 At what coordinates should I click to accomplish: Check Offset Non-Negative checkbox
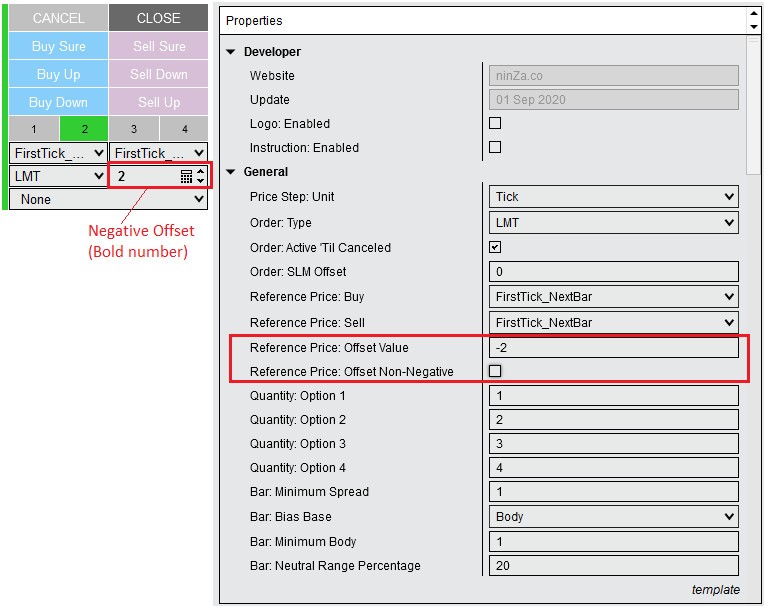pos(494,371)
